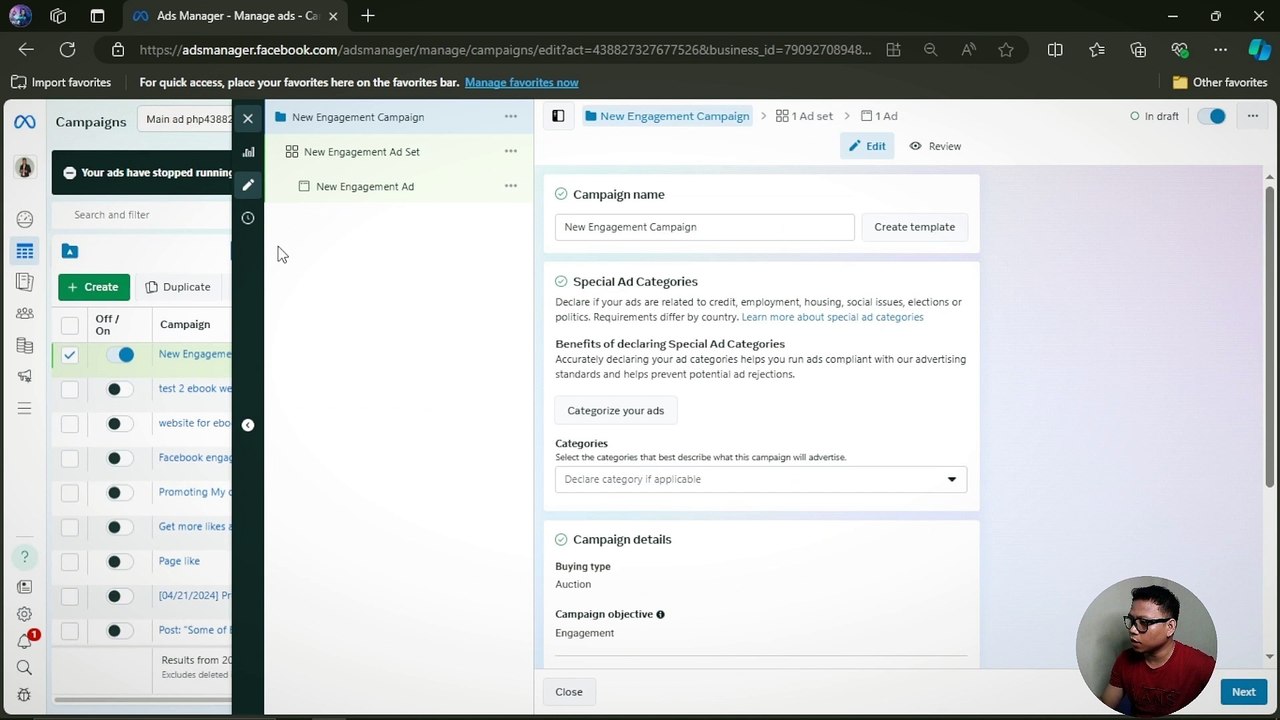Open the Notifications bell with red badge

click(x=25, y=641)
